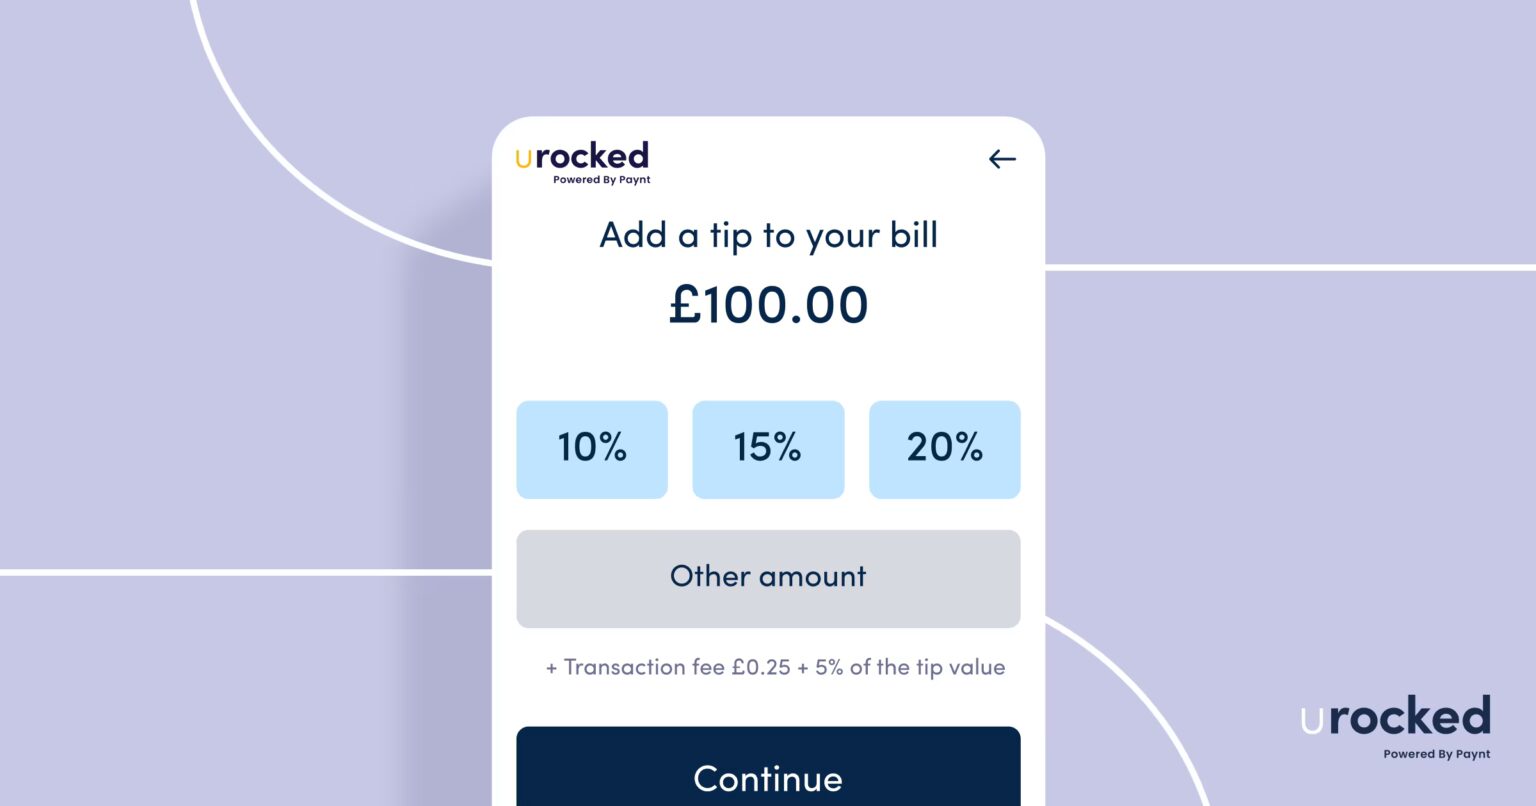Click the yellow "u" of the header logo
The width and height of the screenshot is (1536, 806).
pos(523,160)
